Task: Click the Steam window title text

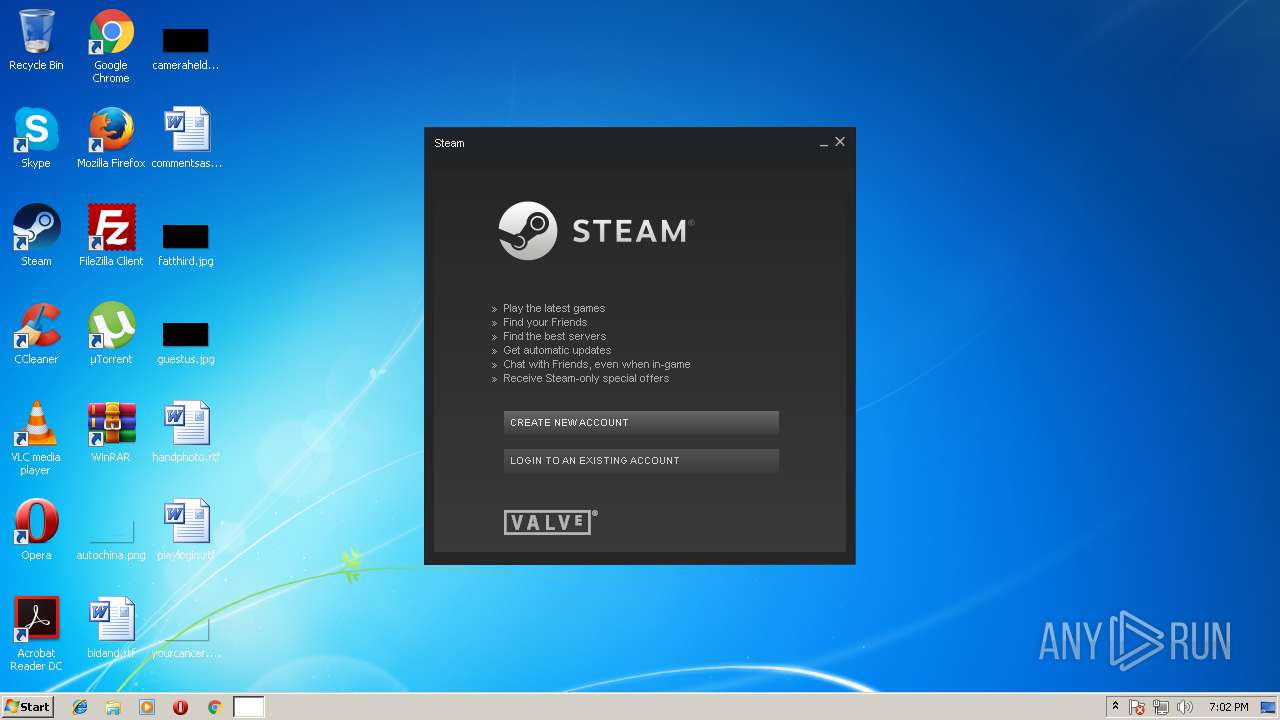Action: [x=449, y=143]
